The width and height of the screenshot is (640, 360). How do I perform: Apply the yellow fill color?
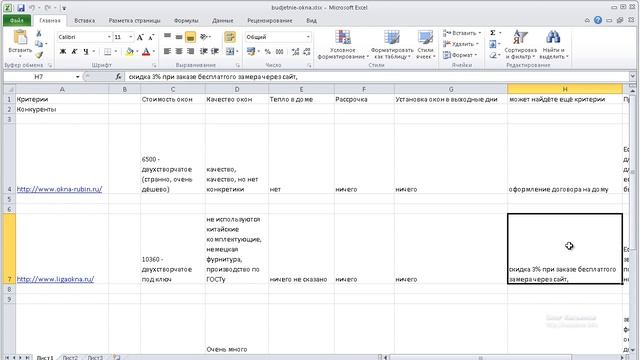pyautogui.click(x=129, y=51)
